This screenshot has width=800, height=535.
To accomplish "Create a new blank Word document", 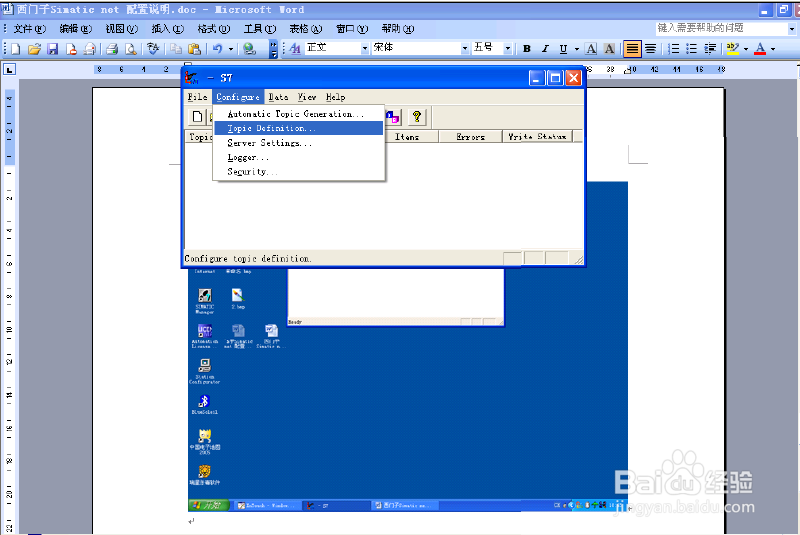I will click(16, 49).
